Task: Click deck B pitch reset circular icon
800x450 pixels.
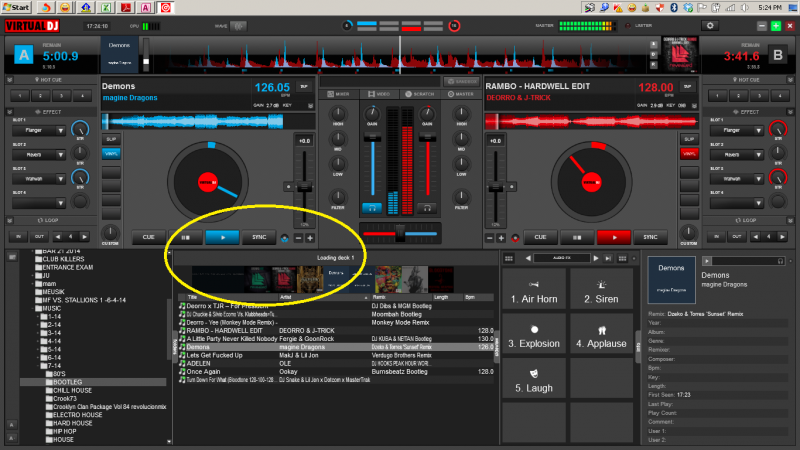Action: coord(515,238)
